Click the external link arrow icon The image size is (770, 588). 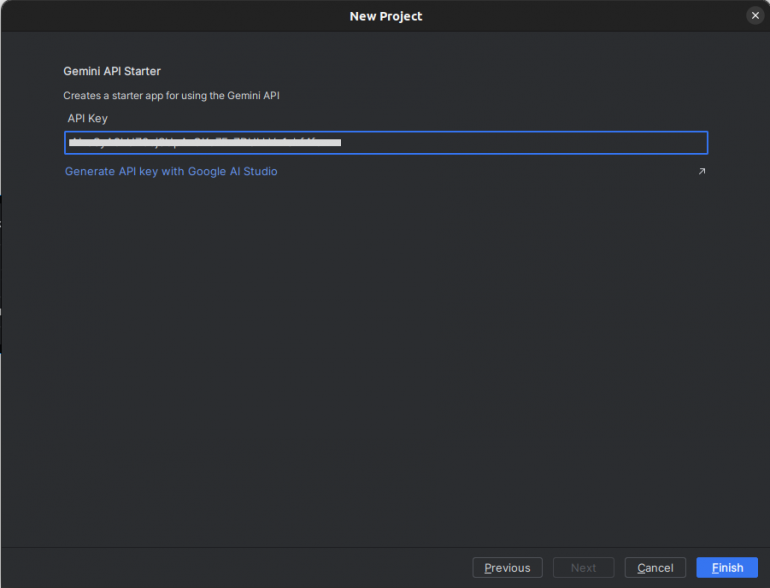[701, 172]
